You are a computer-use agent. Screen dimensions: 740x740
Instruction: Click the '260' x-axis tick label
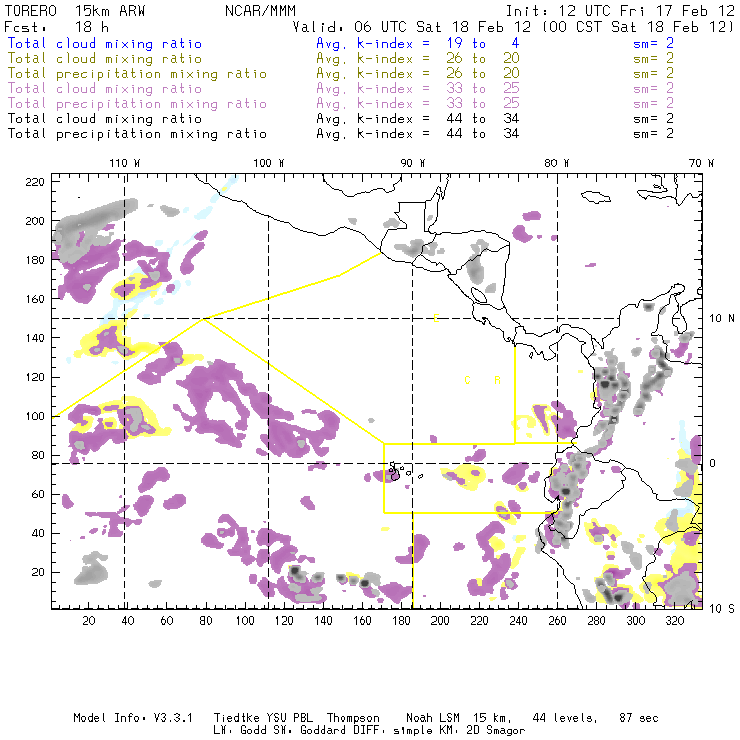[557, 621]
